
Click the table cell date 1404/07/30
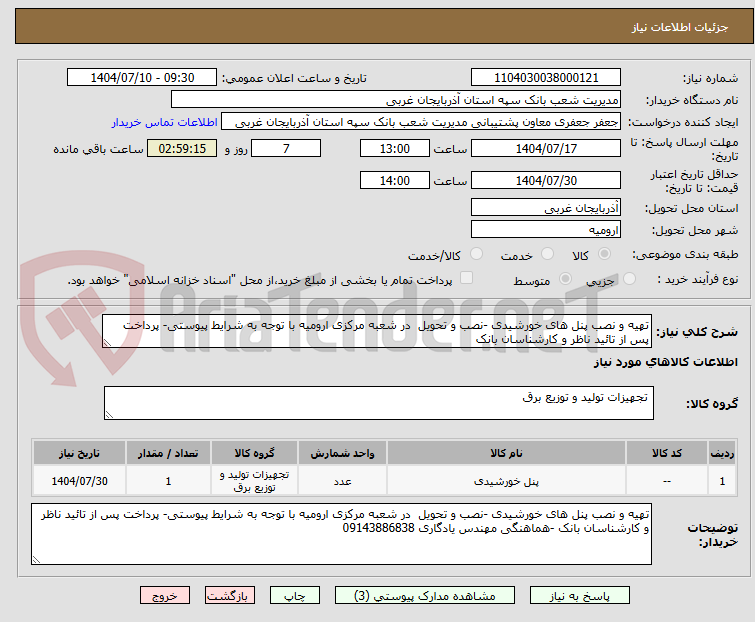click(79, 481)
